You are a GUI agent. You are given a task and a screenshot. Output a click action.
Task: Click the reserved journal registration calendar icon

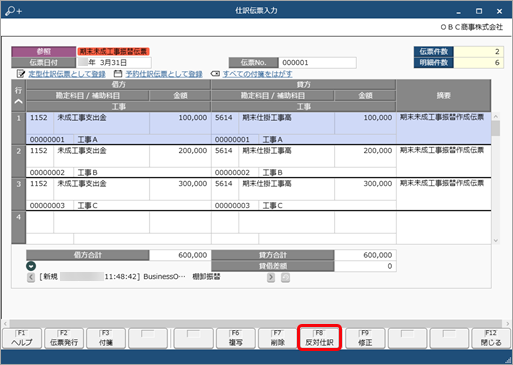click(118, 74)
